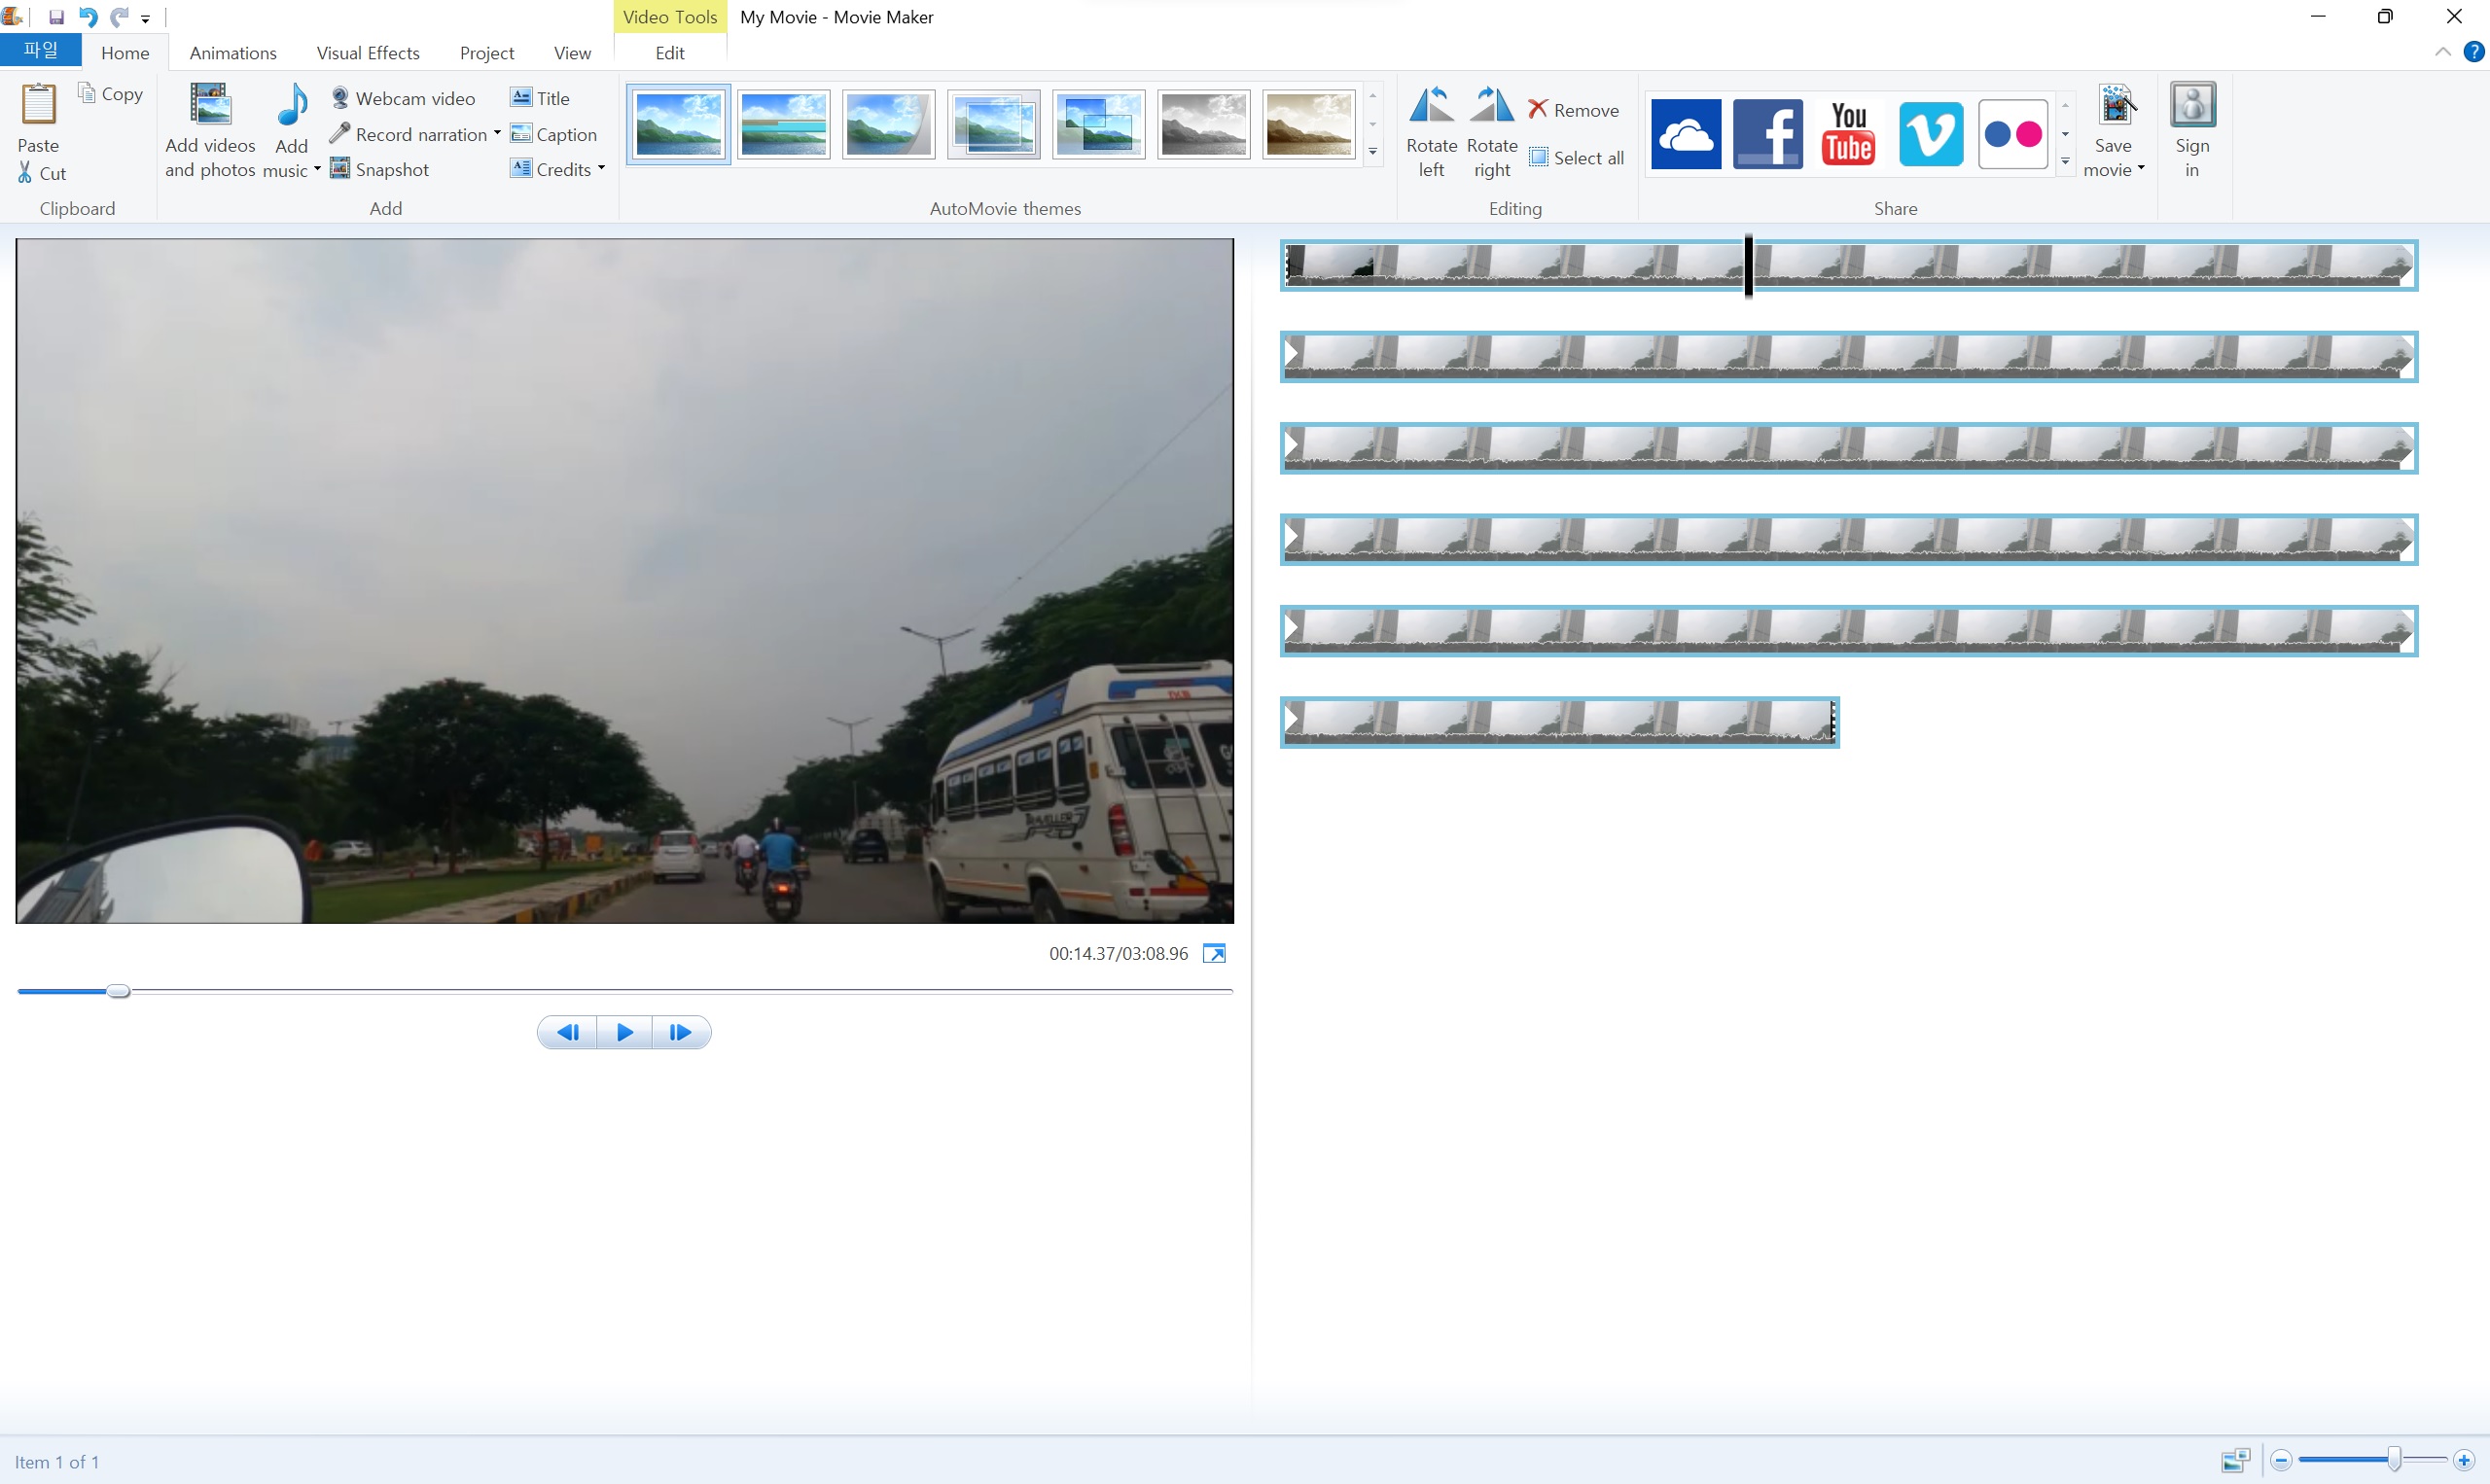Open the Visual Effects tab
The image size is (2490, 1484).
[x=368, y=53]
